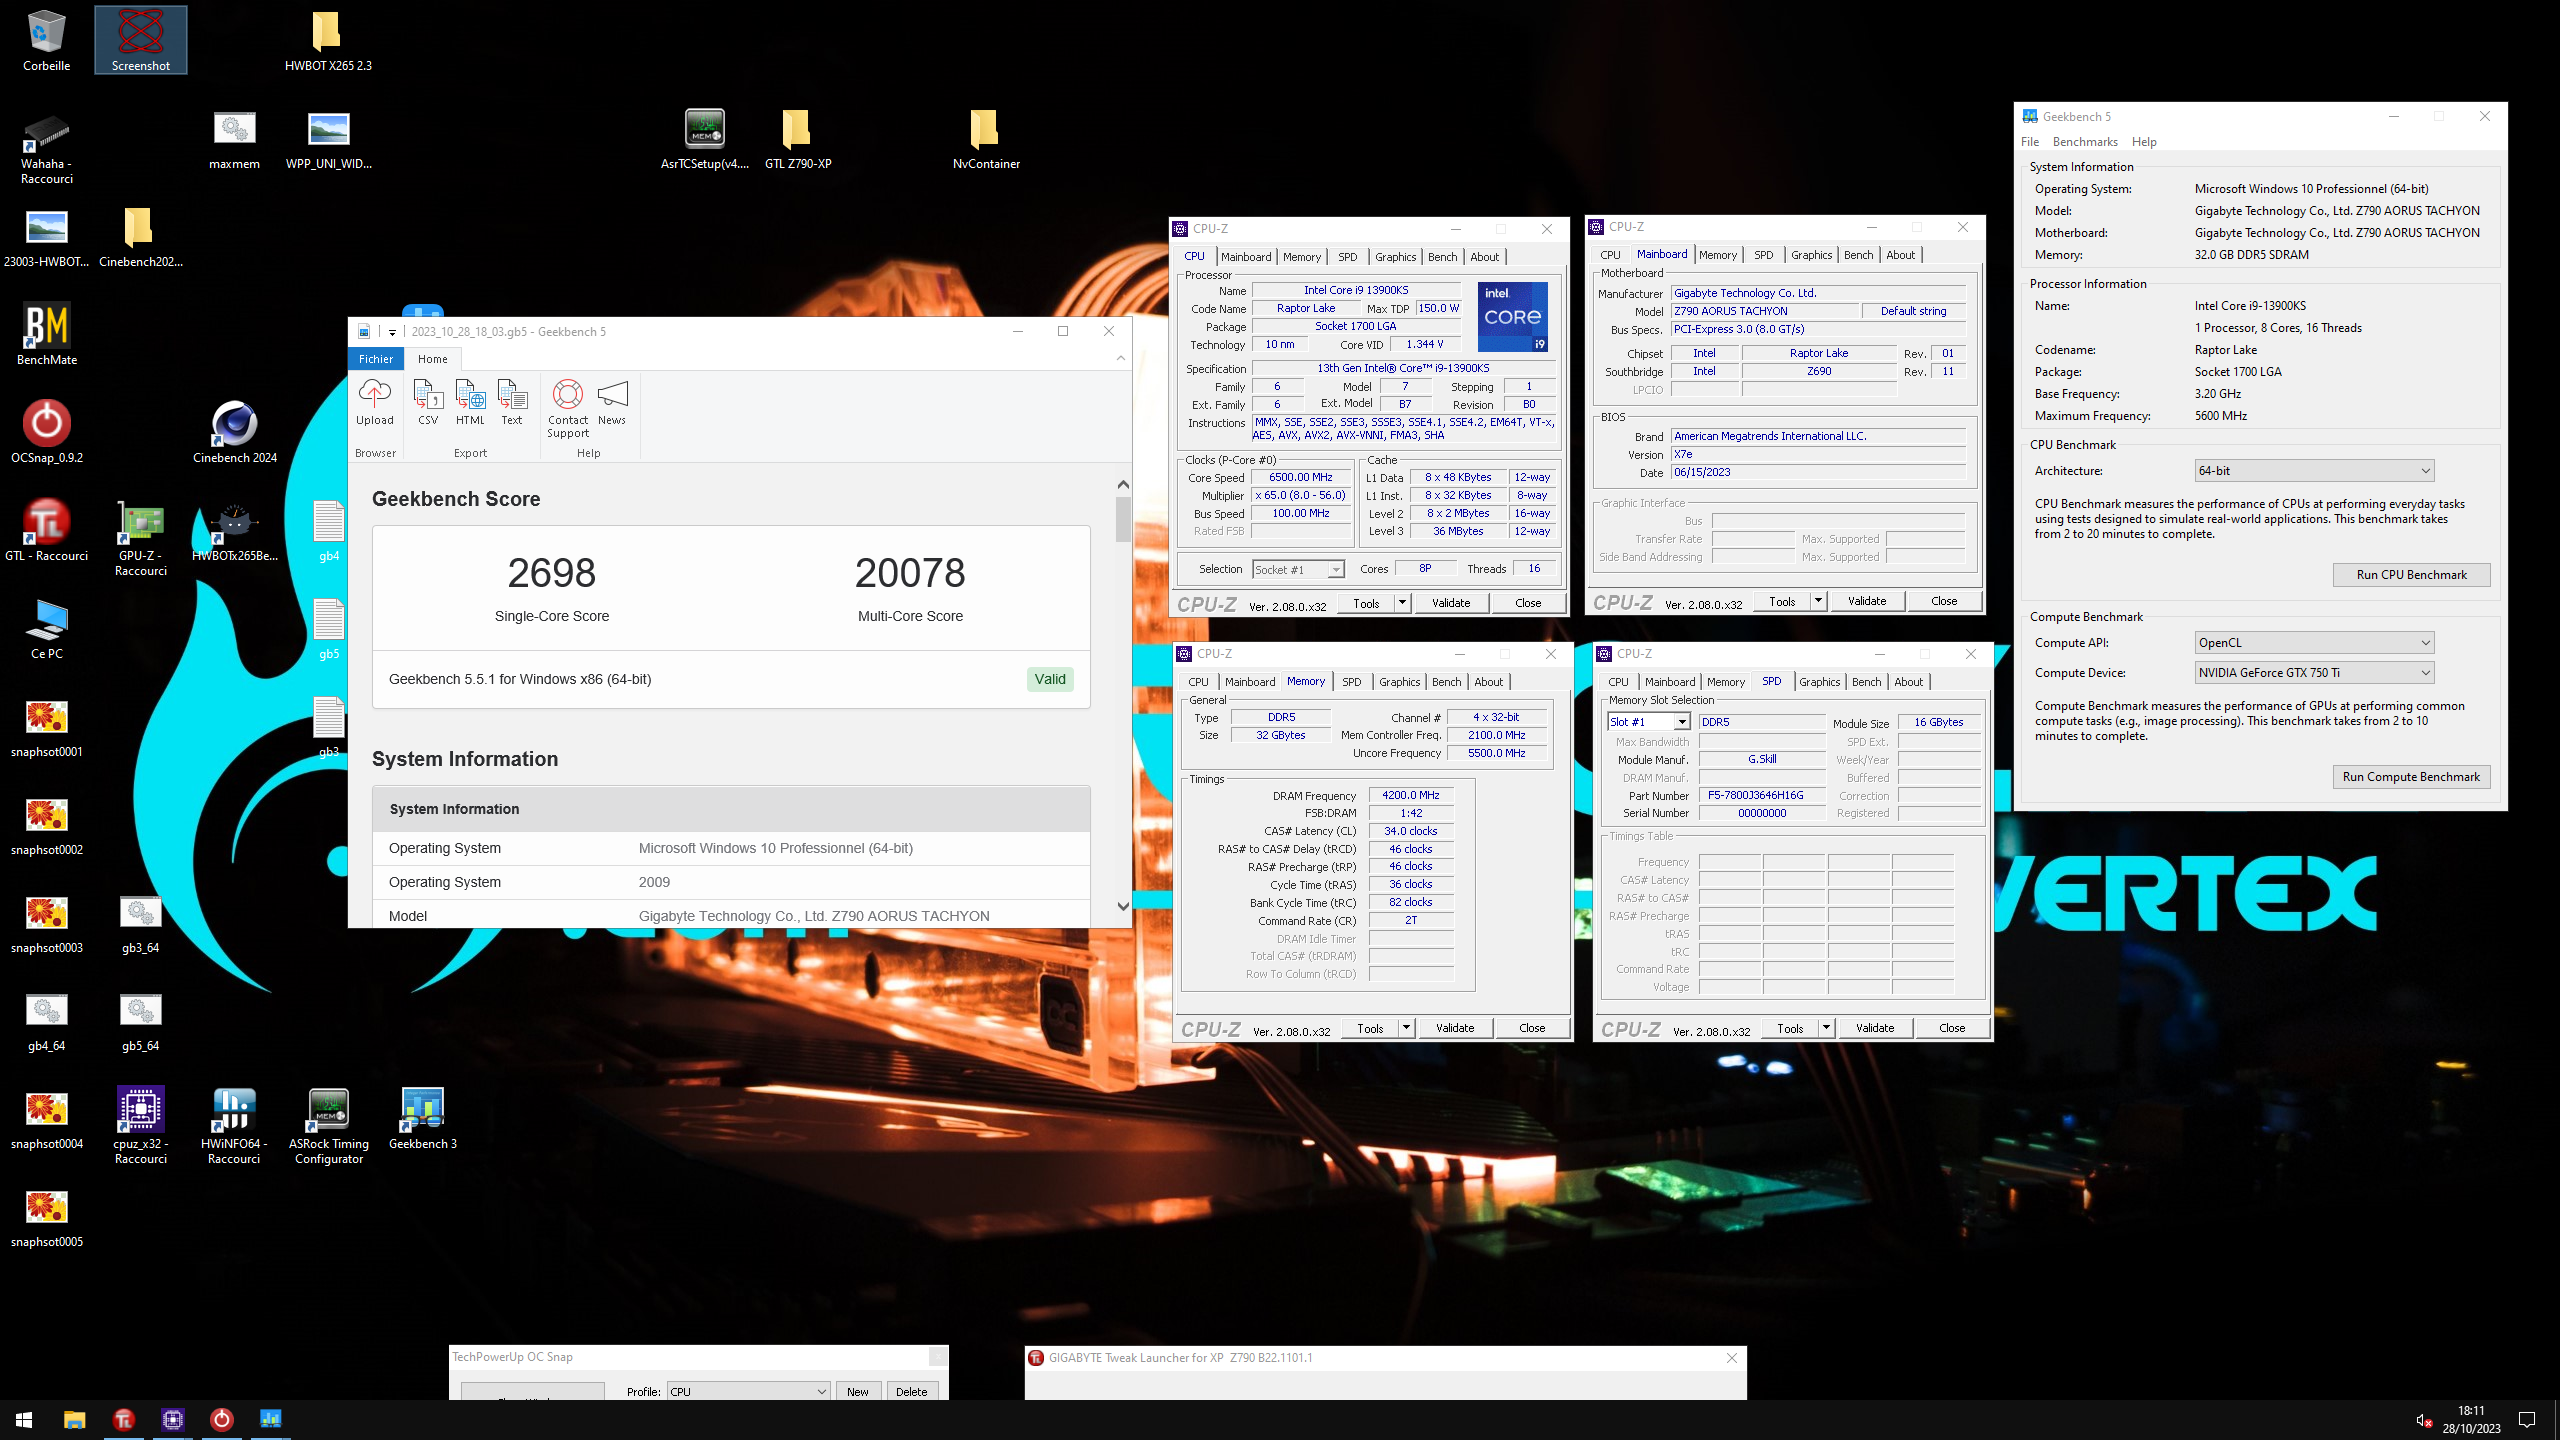The width and height of the screenshot is (2560, 1440).
Task: Open the OC Snap Profile CPU dropdown
Action: point(748,1392)
